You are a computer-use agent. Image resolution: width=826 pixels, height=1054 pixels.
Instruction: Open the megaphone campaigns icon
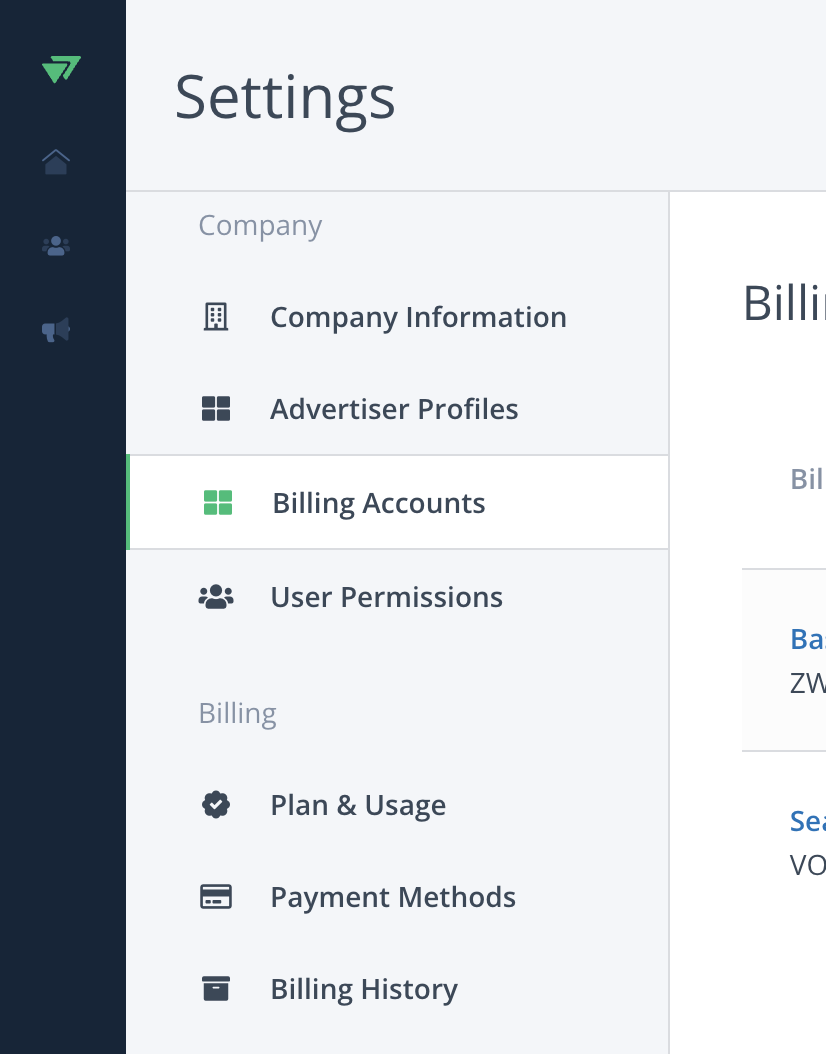[56, 329]
